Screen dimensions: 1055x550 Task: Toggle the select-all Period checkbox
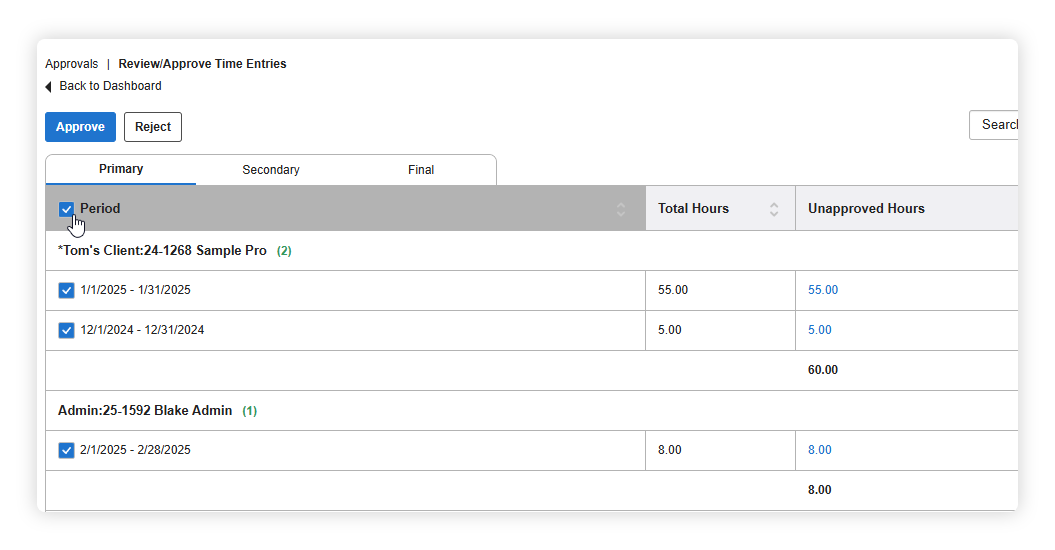[x=66, y=209]
